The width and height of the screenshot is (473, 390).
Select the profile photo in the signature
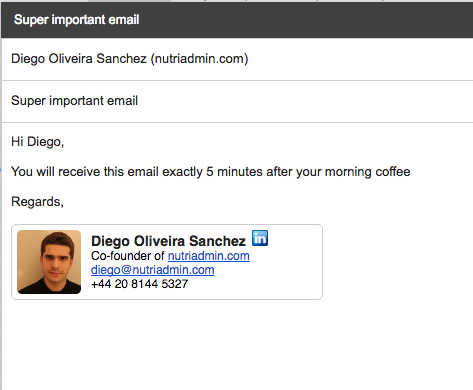coord(49,262)
